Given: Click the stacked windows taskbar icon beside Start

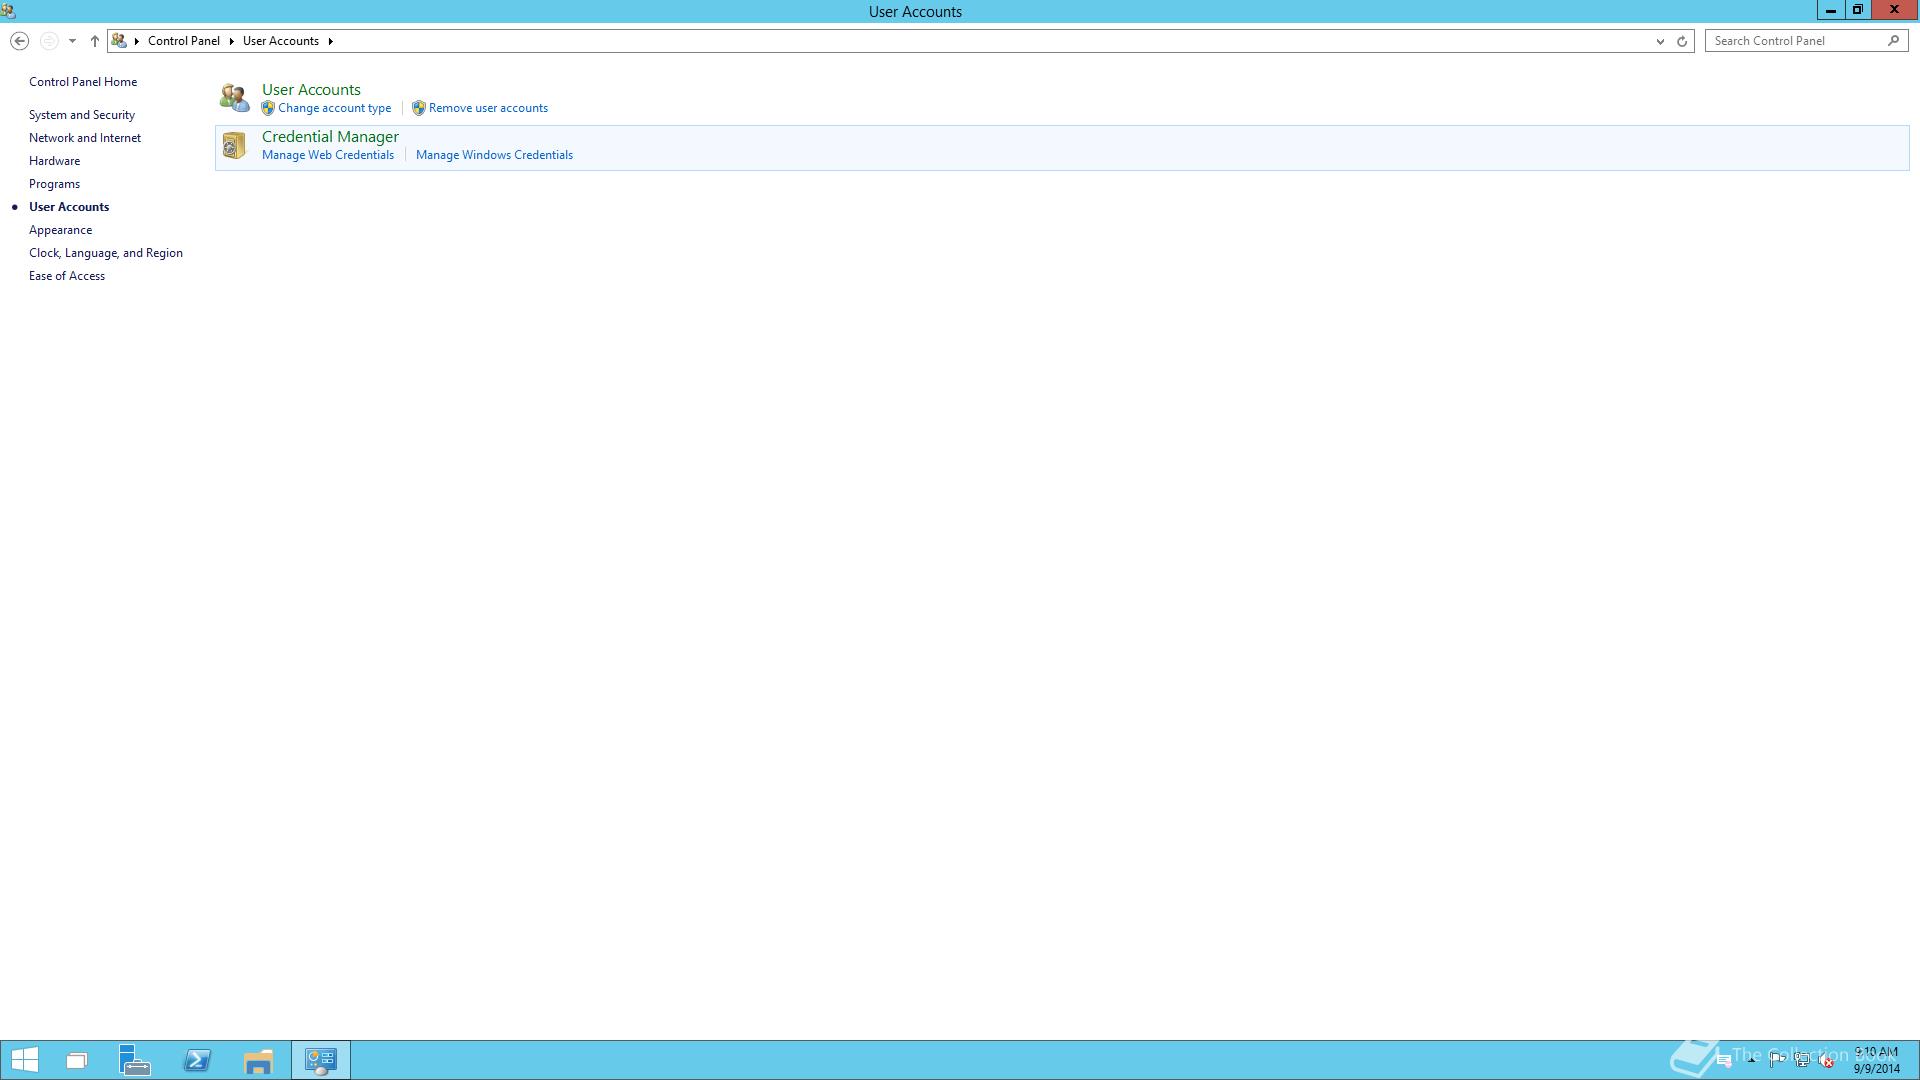Looking at the screenshot, I should point(77,1060).
